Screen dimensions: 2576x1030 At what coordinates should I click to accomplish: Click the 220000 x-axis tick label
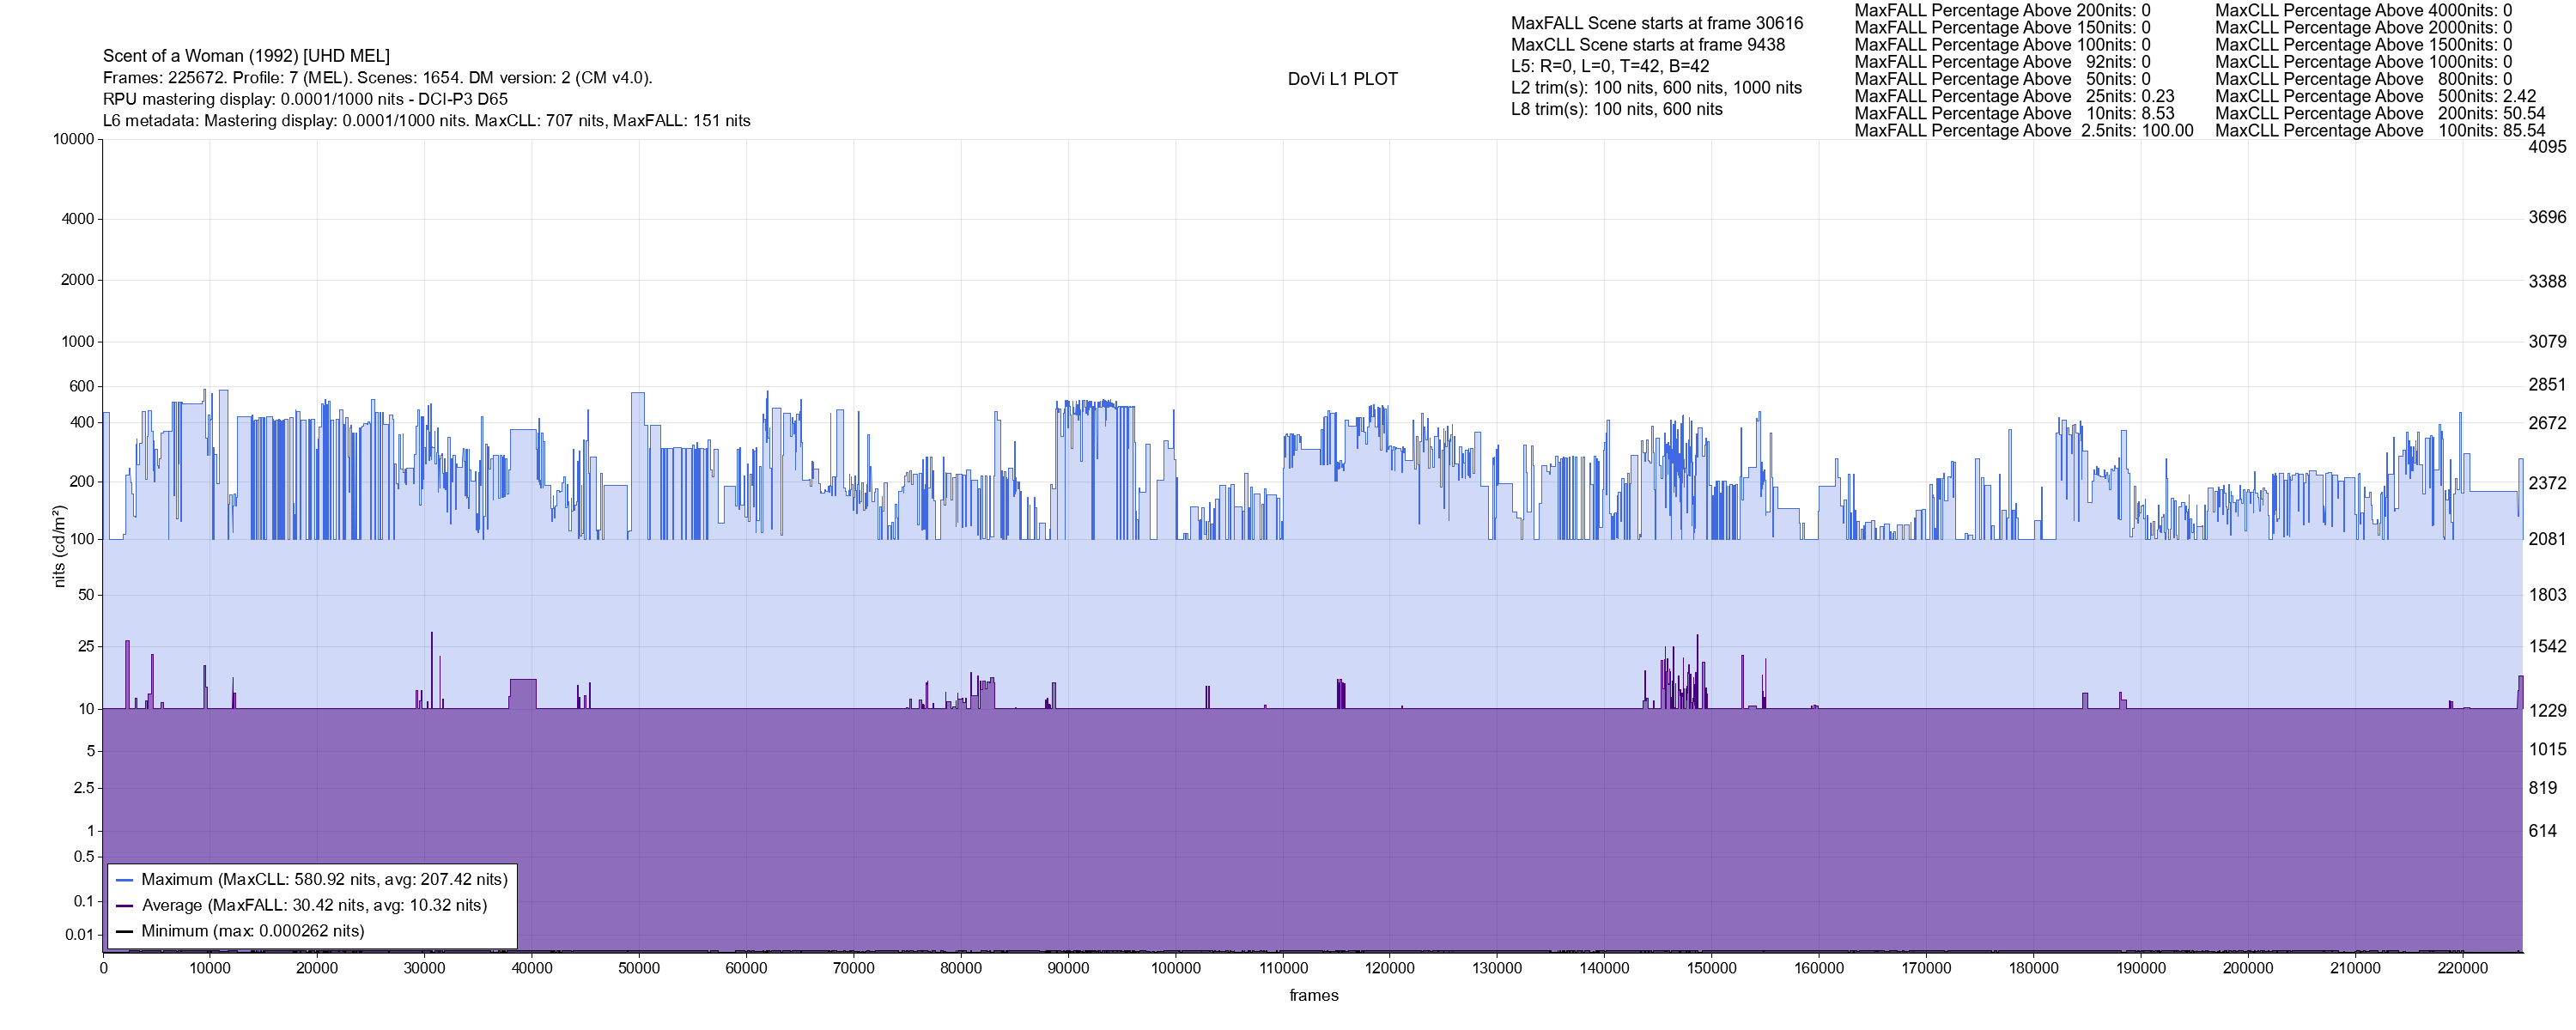pyautogui.click(x=2462, y=969)
